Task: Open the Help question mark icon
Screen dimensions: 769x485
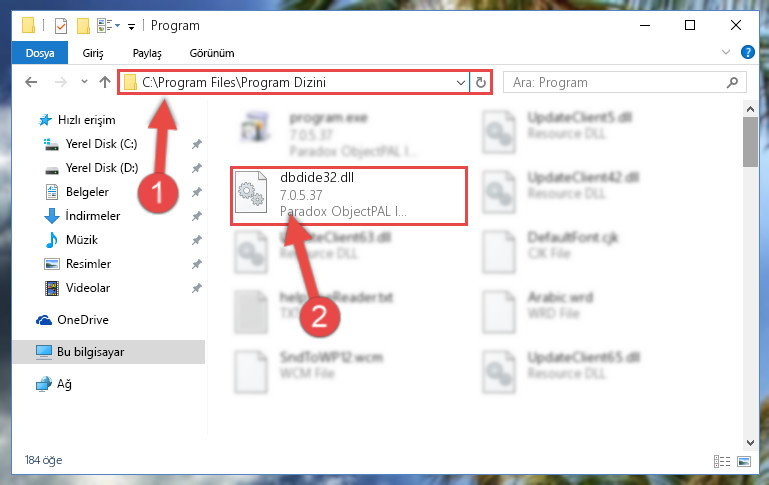Action: click(747, 52)
